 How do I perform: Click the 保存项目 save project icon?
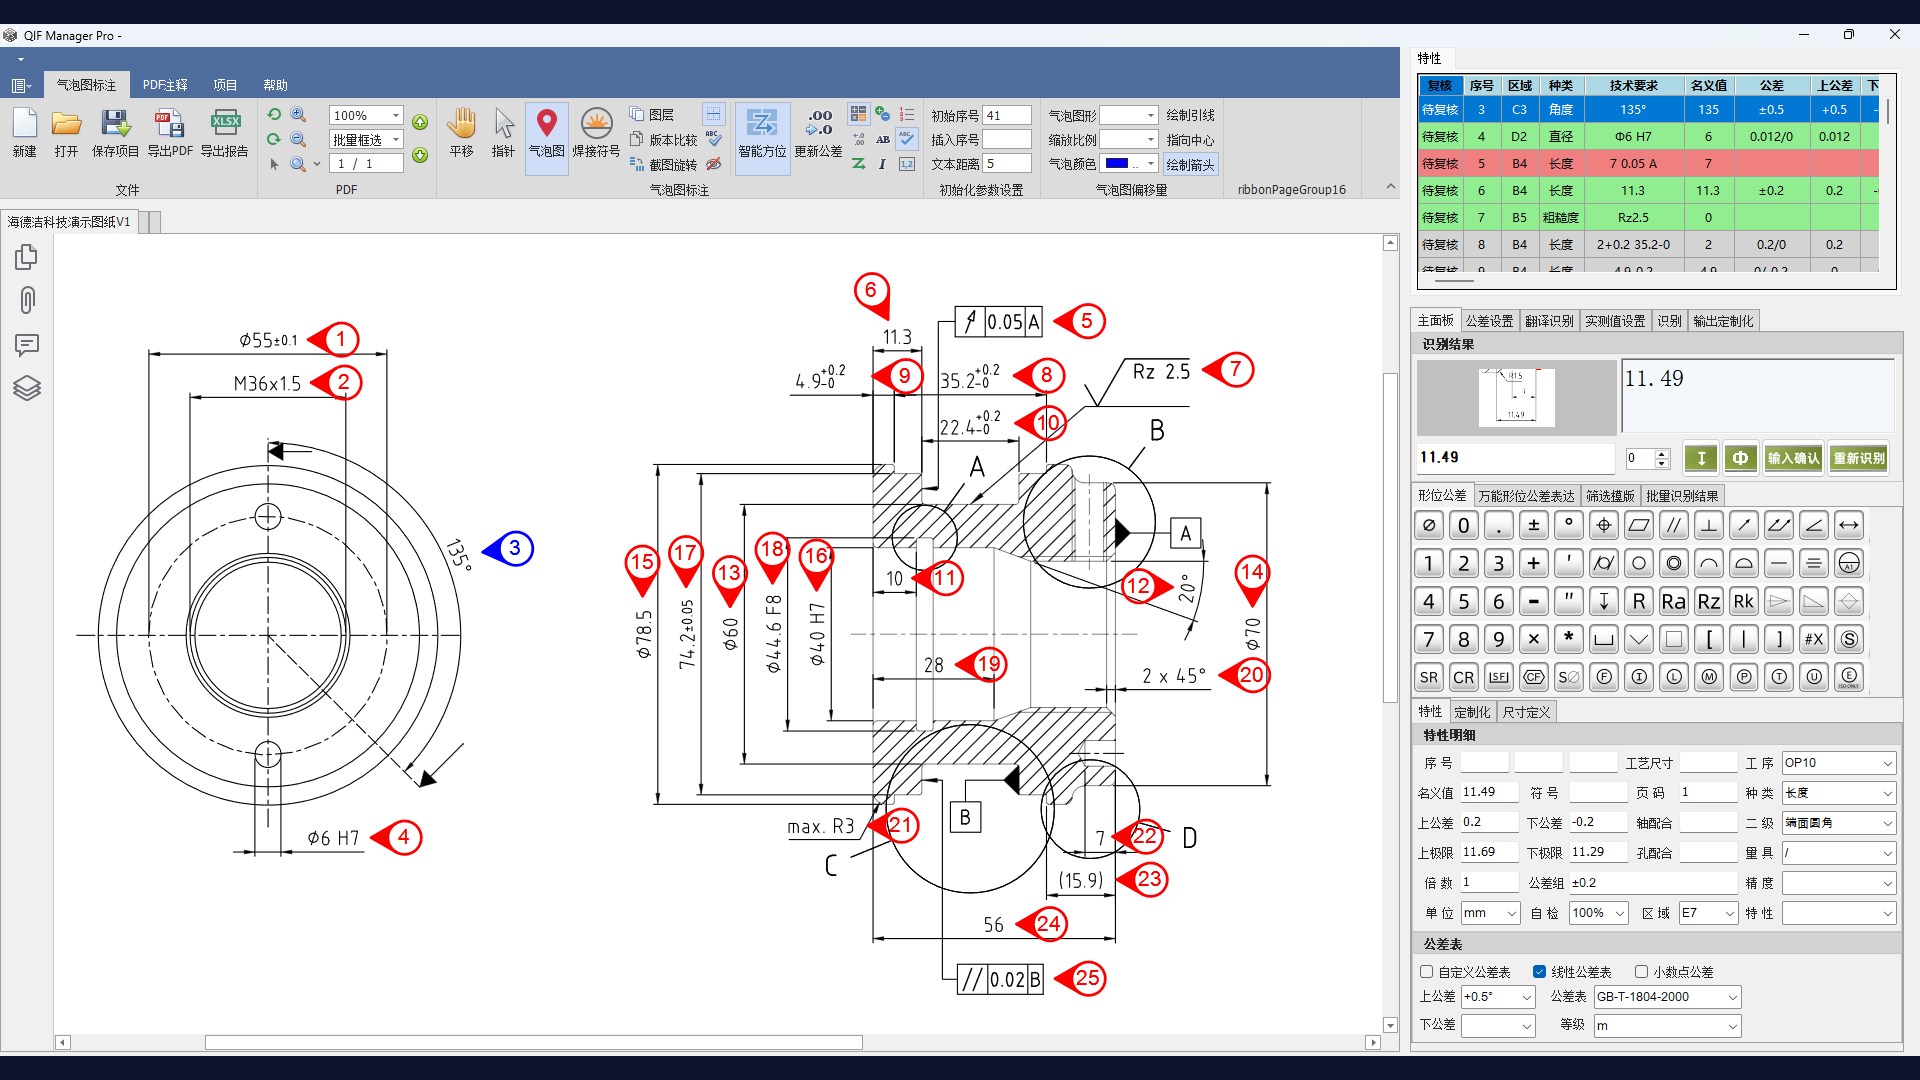tap(115, 133)
